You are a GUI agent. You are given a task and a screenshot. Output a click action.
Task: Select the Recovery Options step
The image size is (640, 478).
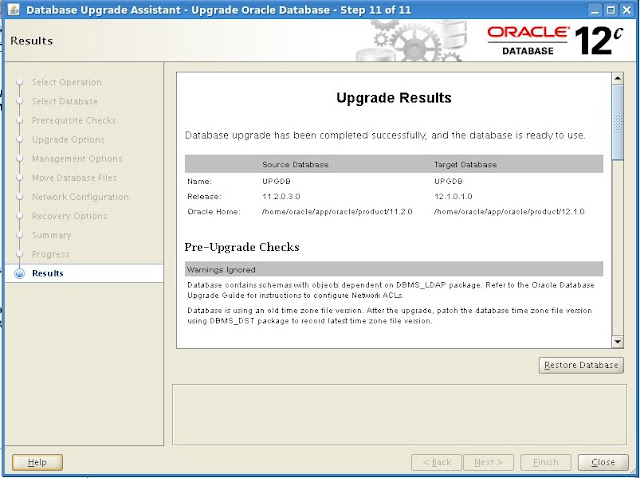point(69,216)
